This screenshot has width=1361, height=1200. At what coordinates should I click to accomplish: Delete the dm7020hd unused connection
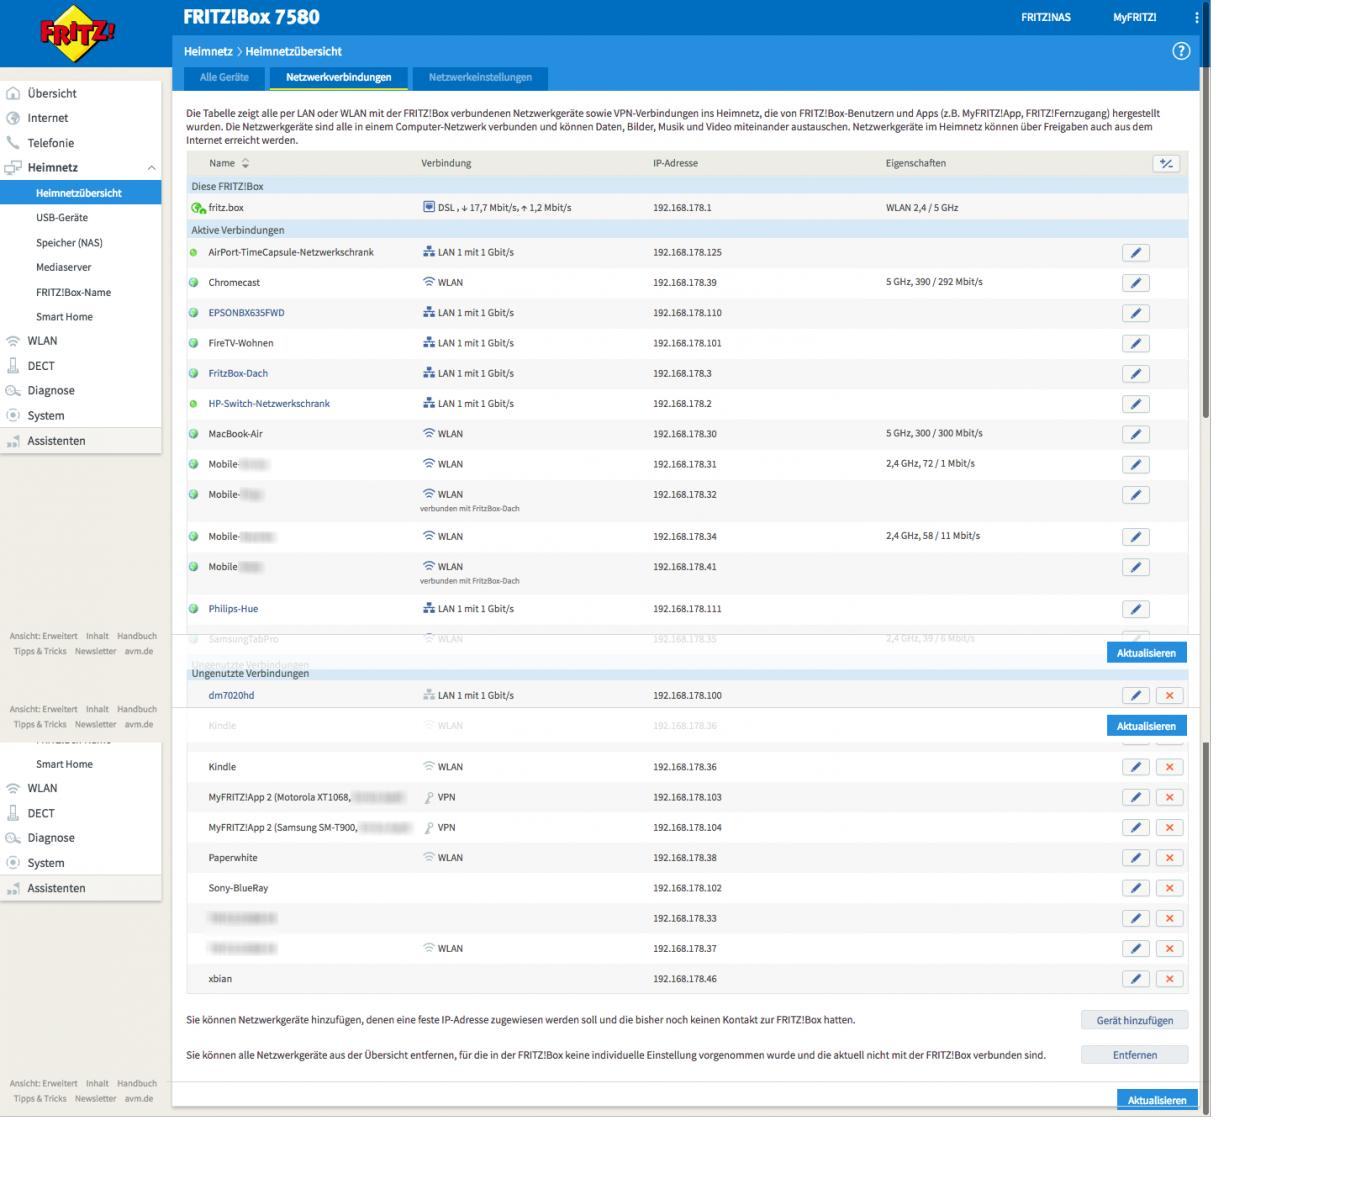point(1169,696)
